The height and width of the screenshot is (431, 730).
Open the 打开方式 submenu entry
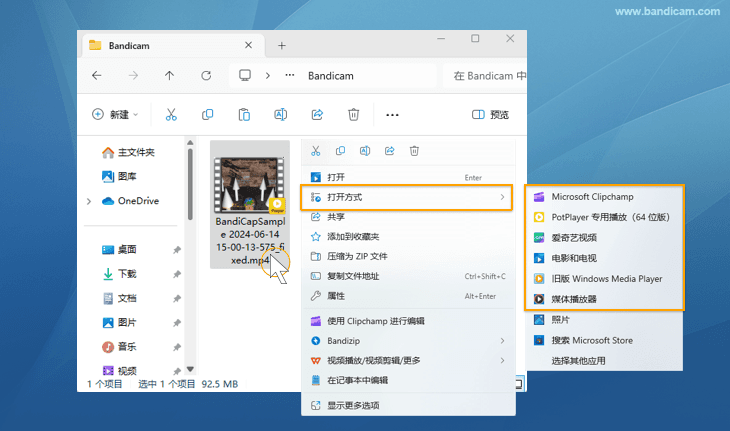pyautogui.click(x=406, y=197)
